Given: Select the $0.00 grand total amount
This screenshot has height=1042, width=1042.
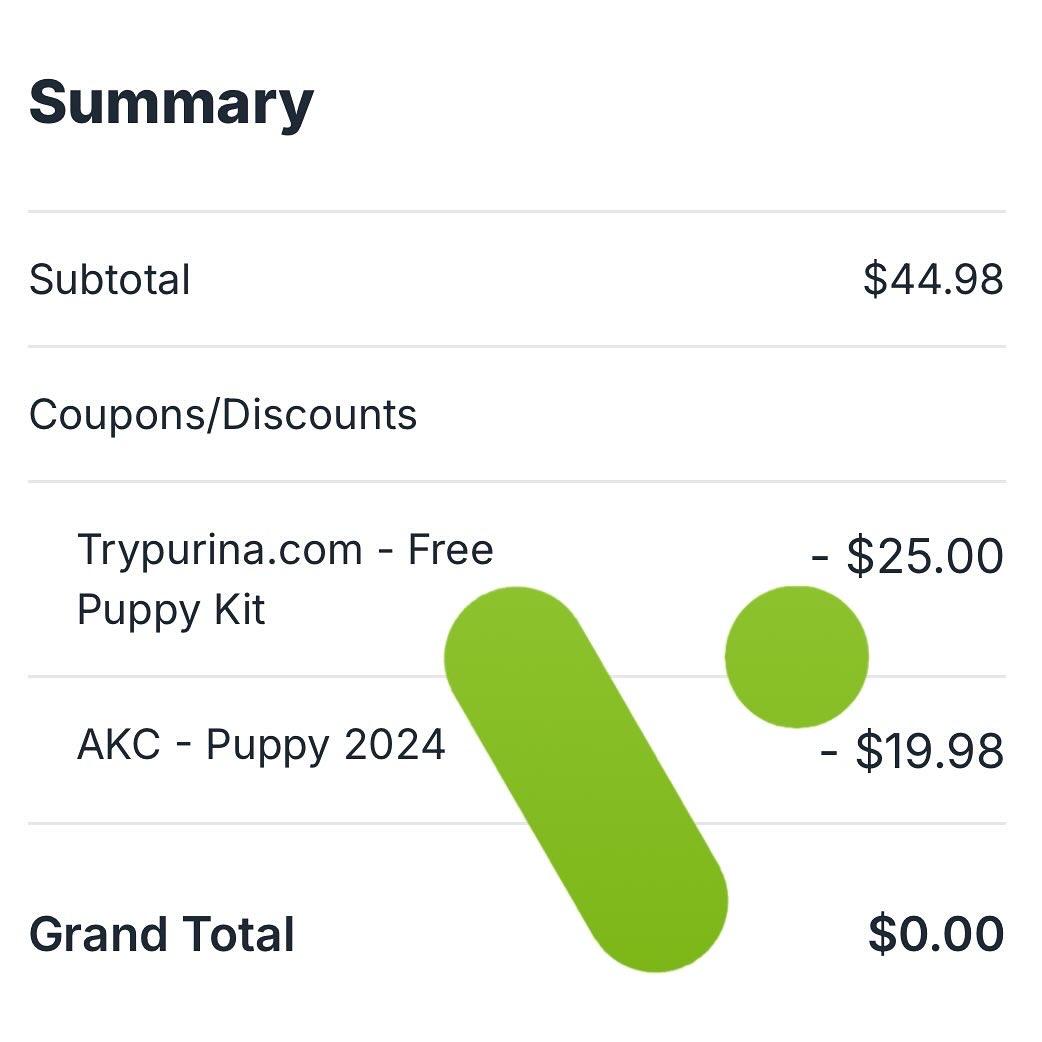Looking at the screenshot, I should pos(936,934).
